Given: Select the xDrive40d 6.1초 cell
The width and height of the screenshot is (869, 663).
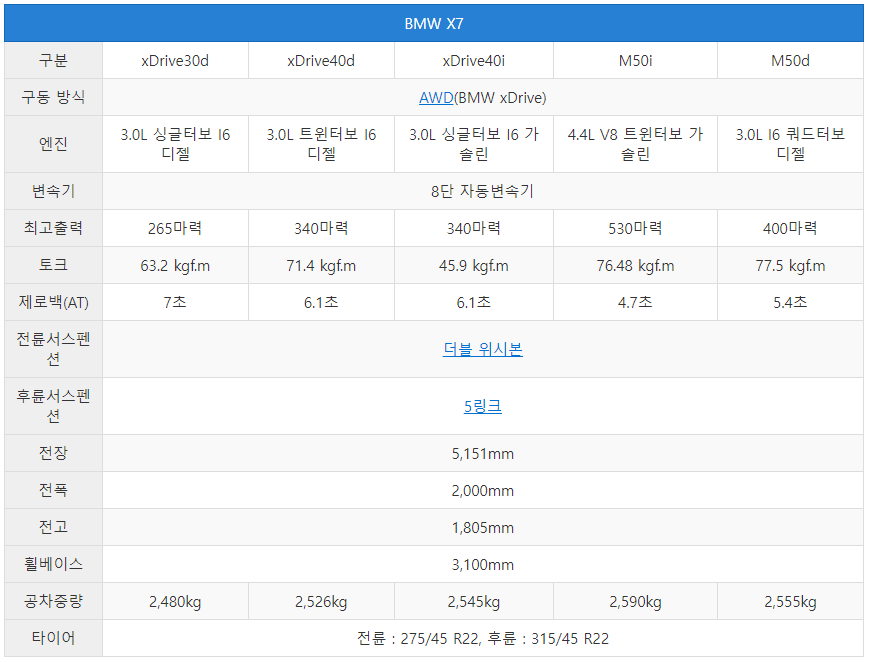Looking at the screenshot, I should click(321, 302).
